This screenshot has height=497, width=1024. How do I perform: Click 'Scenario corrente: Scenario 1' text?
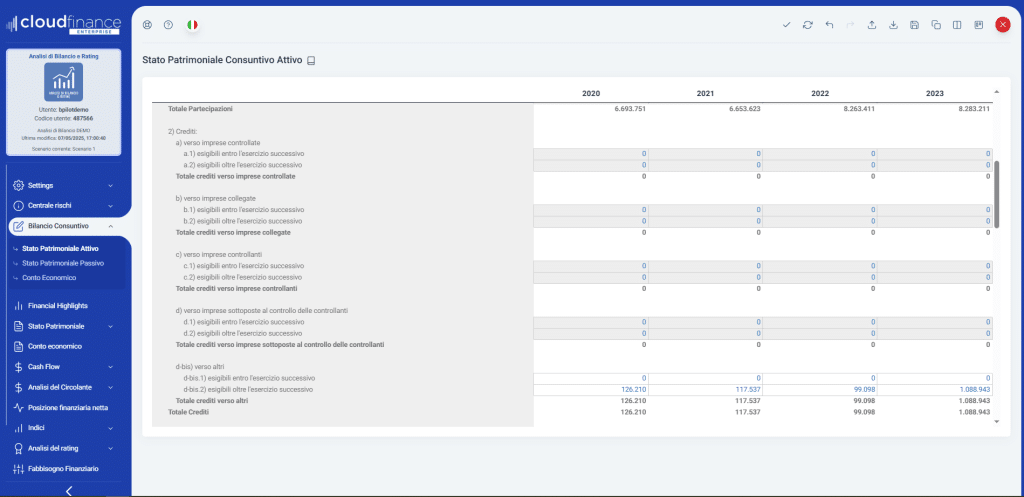click(63, 149)
